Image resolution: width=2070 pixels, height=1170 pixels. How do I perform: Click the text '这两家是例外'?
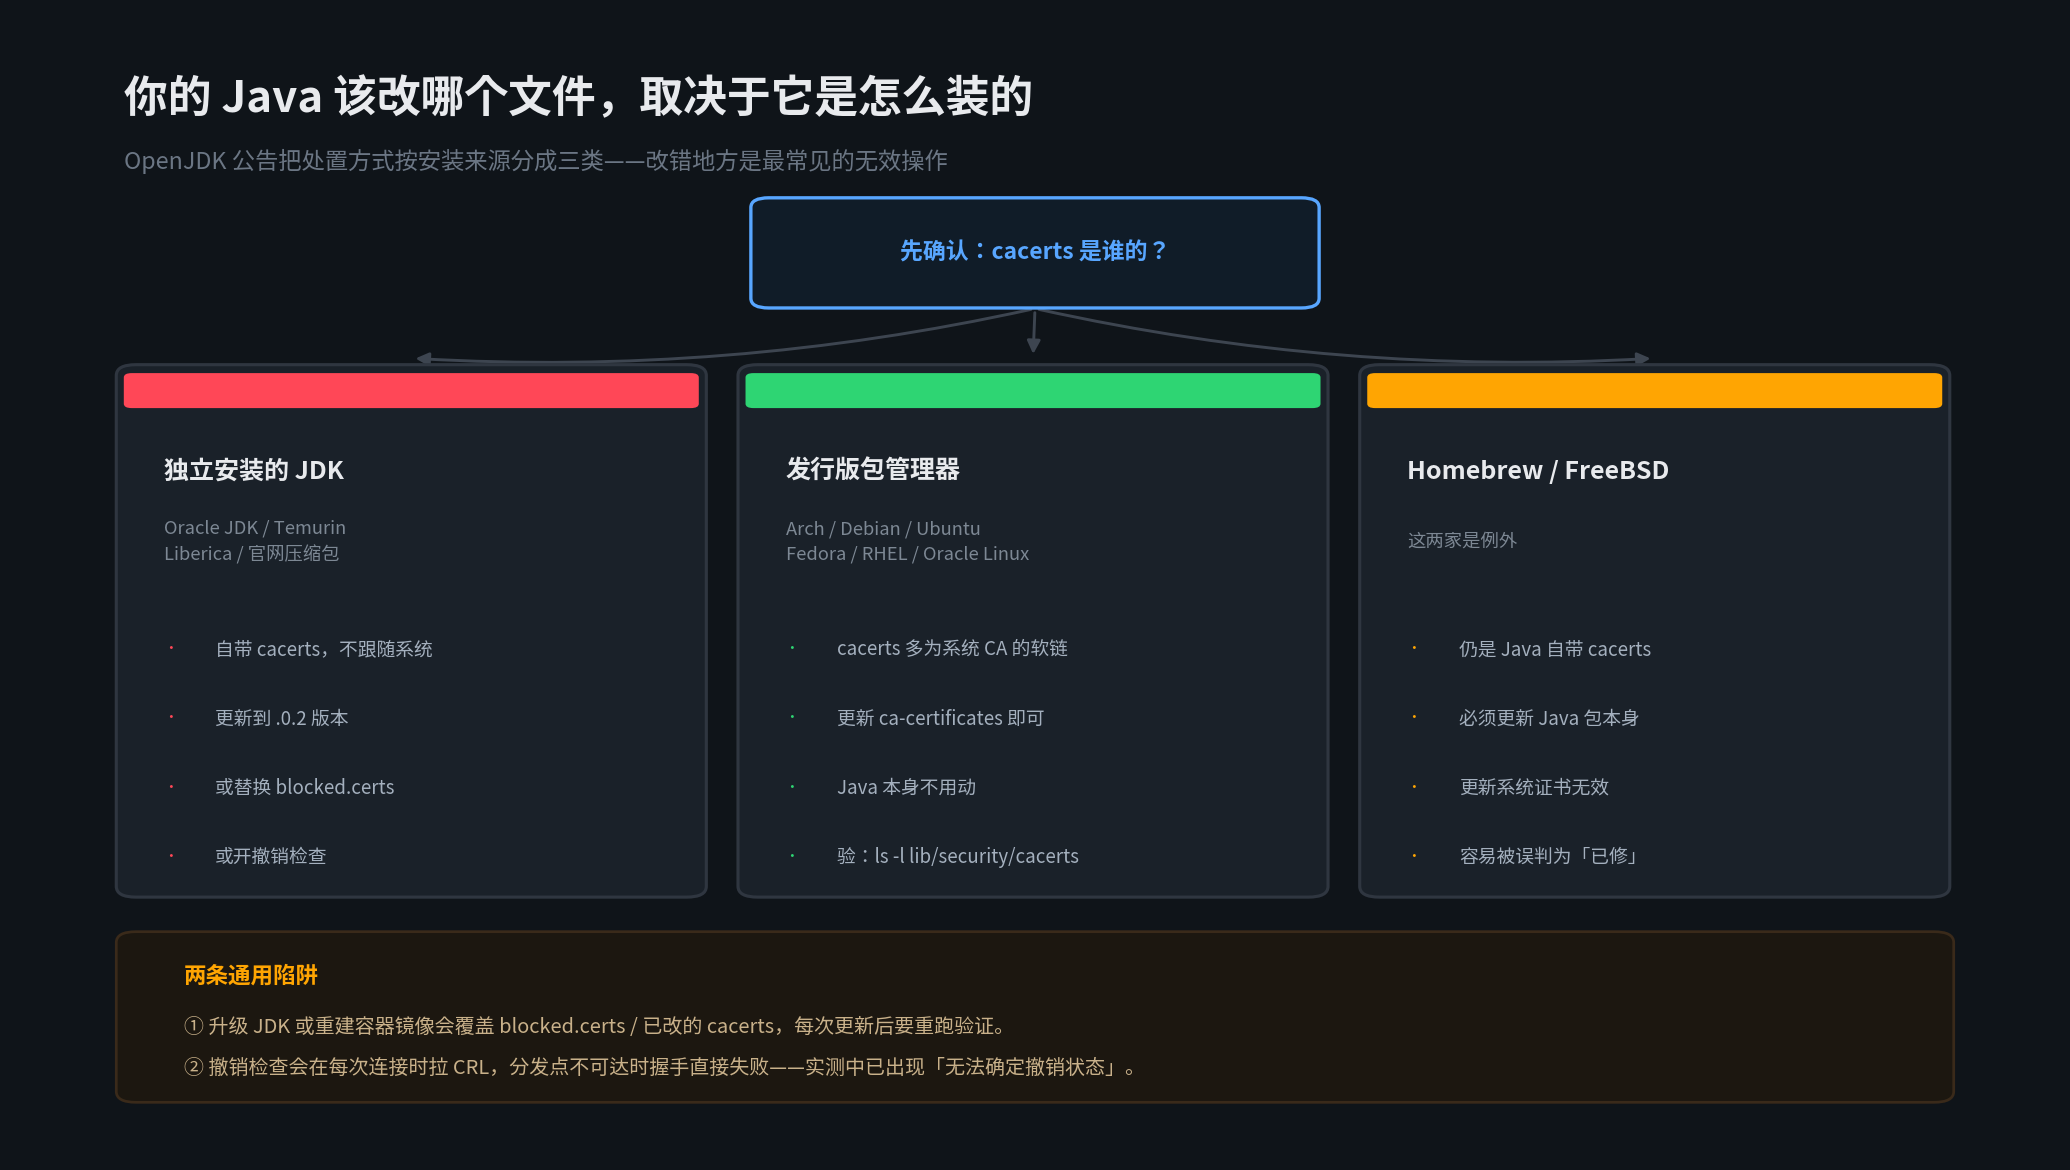tap(1462, 540)
